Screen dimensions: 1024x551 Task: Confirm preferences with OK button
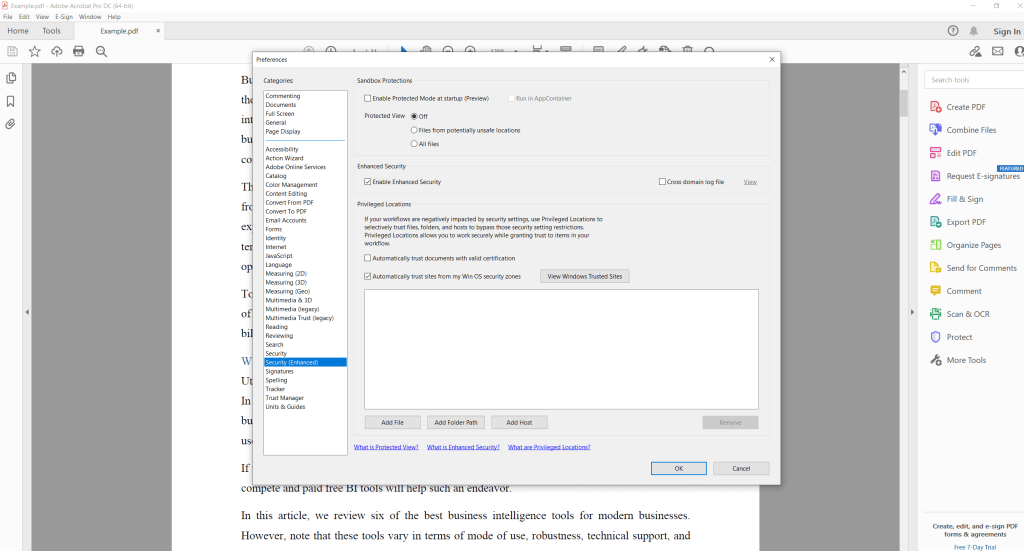point(679,469)
